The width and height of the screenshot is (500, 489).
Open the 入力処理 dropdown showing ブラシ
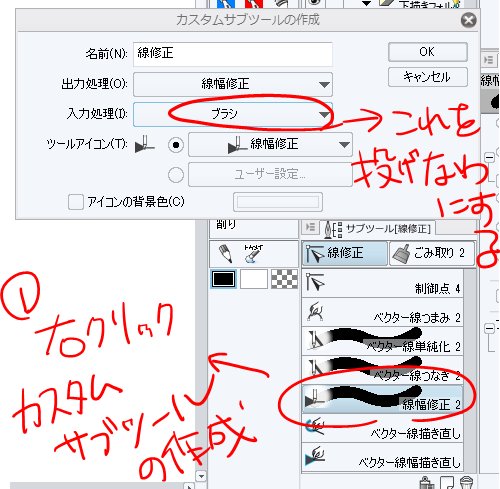(233, 114)
